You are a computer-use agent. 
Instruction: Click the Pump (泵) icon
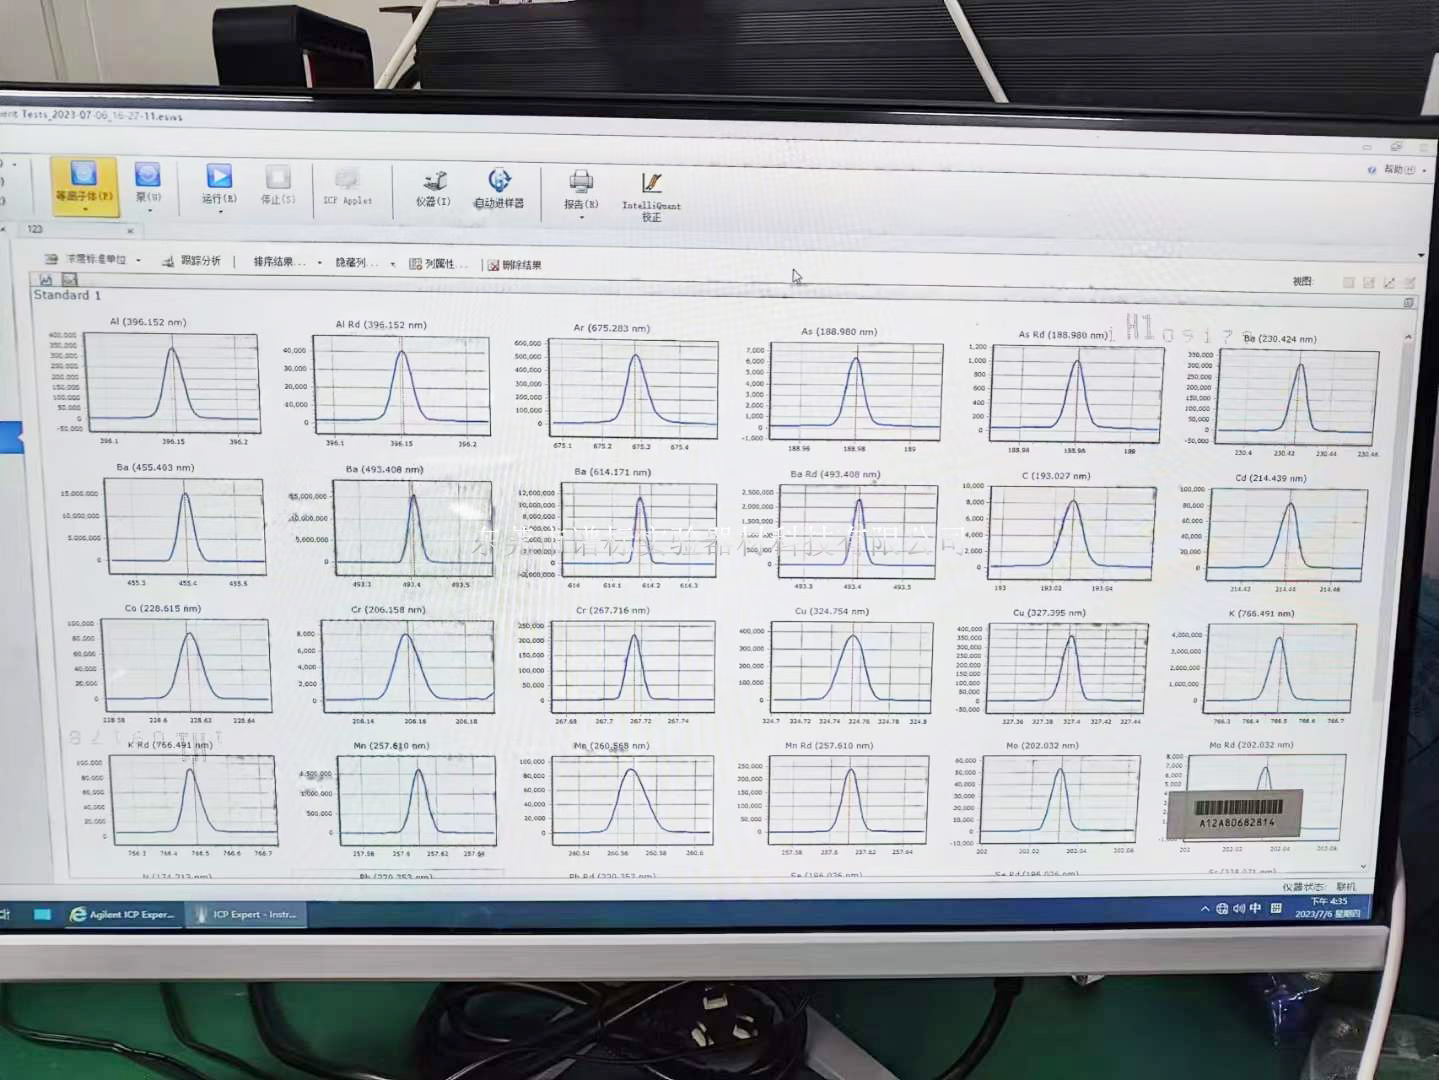pyautogui.click(x=148, y=181)
